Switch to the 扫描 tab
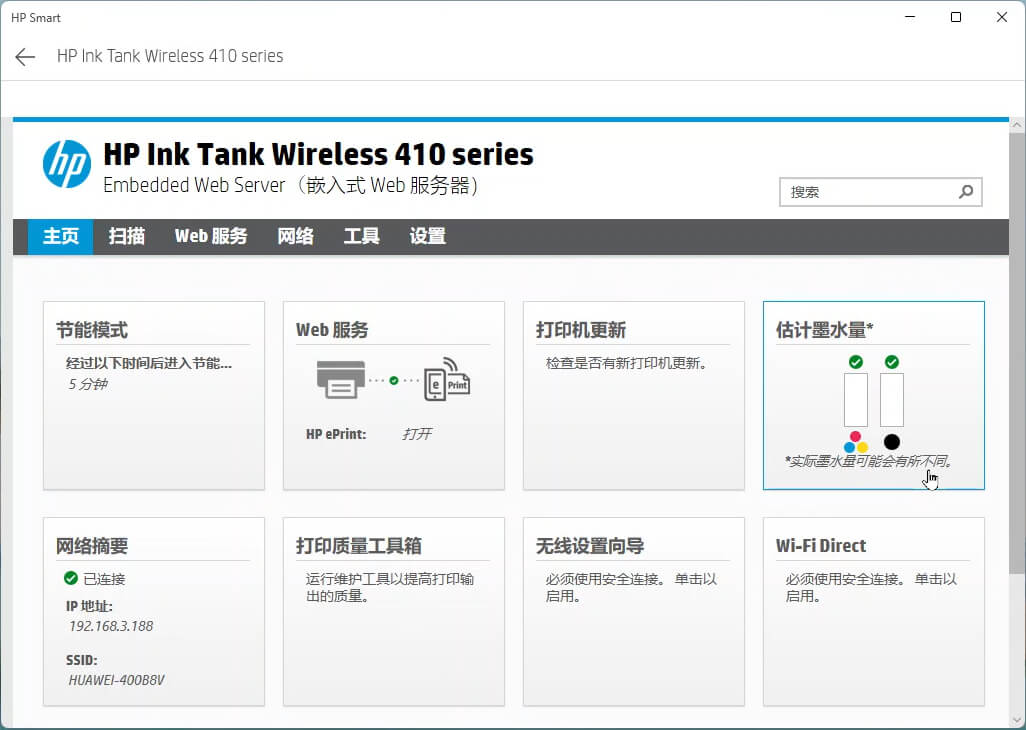The height and width of the screenshot is (730, 1026). (x=126, y=236)
